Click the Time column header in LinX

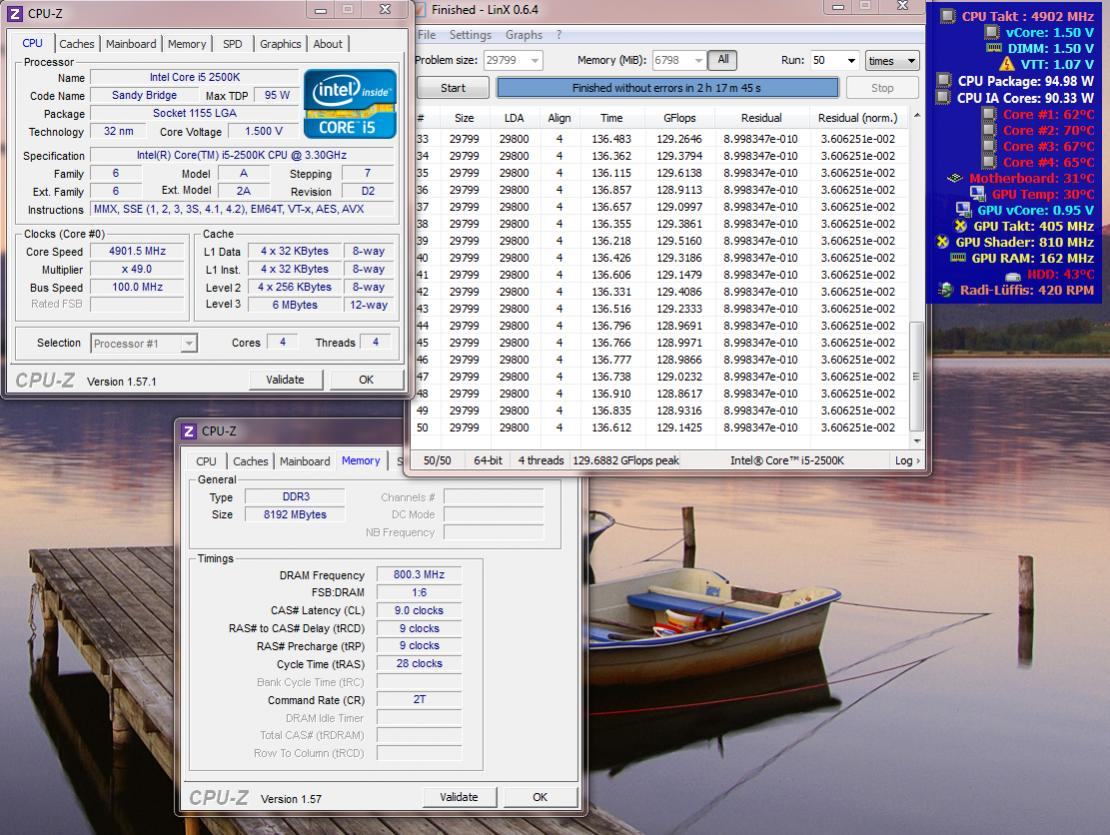[x=612, y=118]
